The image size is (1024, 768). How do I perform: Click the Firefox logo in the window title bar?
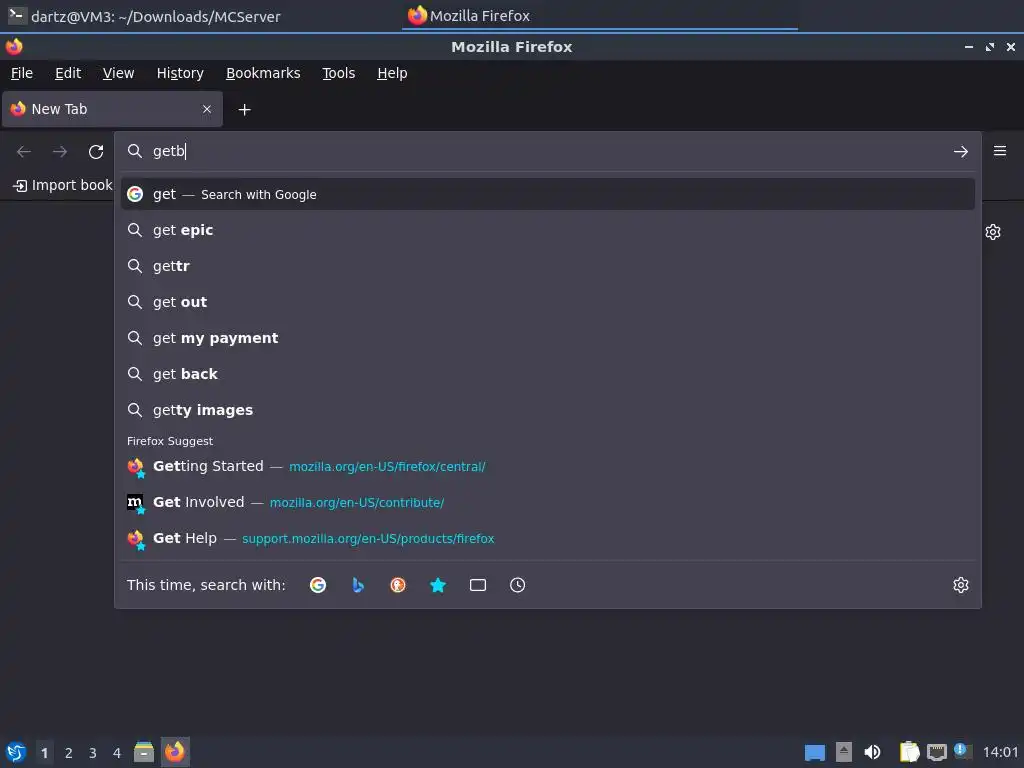pyautogui.click(x=14, y=46)
